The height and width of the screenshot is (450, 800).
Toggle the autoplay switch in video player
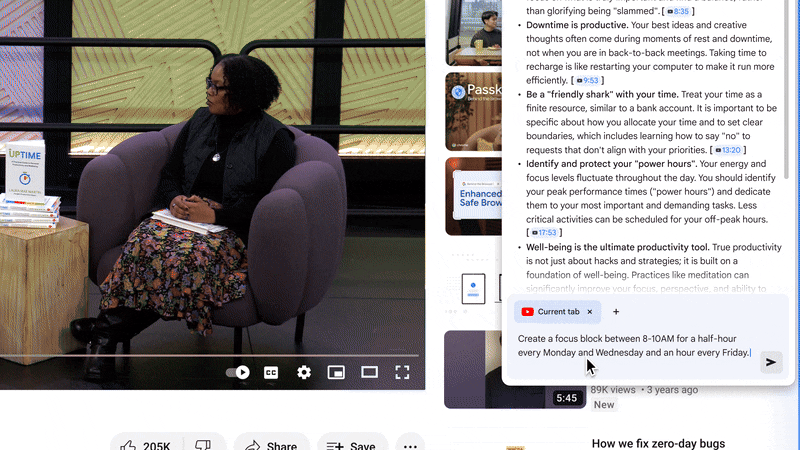tap(238, 372)
